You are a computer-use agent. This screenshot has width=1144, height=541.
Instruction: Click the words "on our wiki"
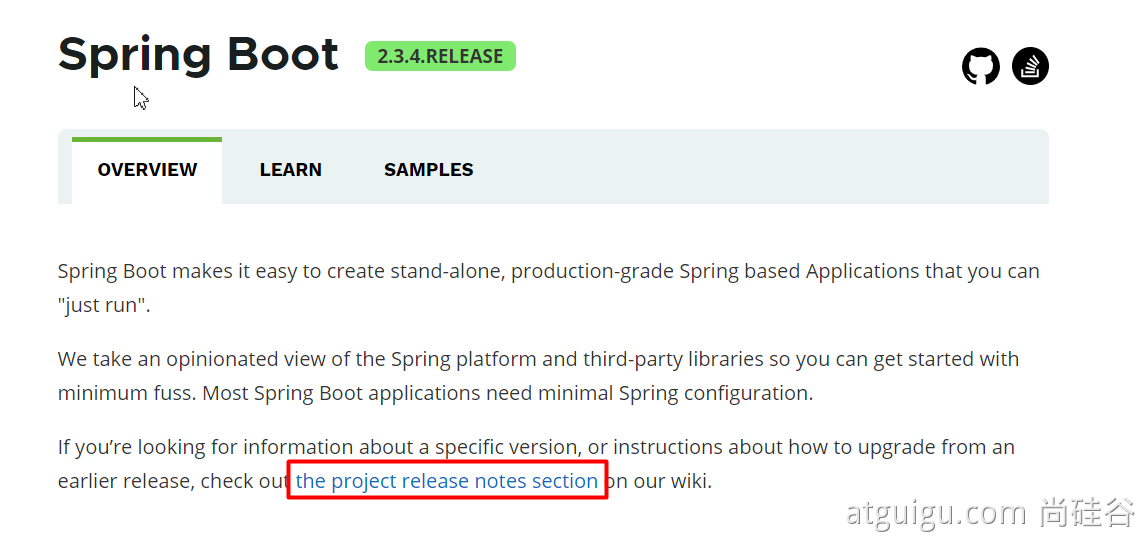point(660,481)
